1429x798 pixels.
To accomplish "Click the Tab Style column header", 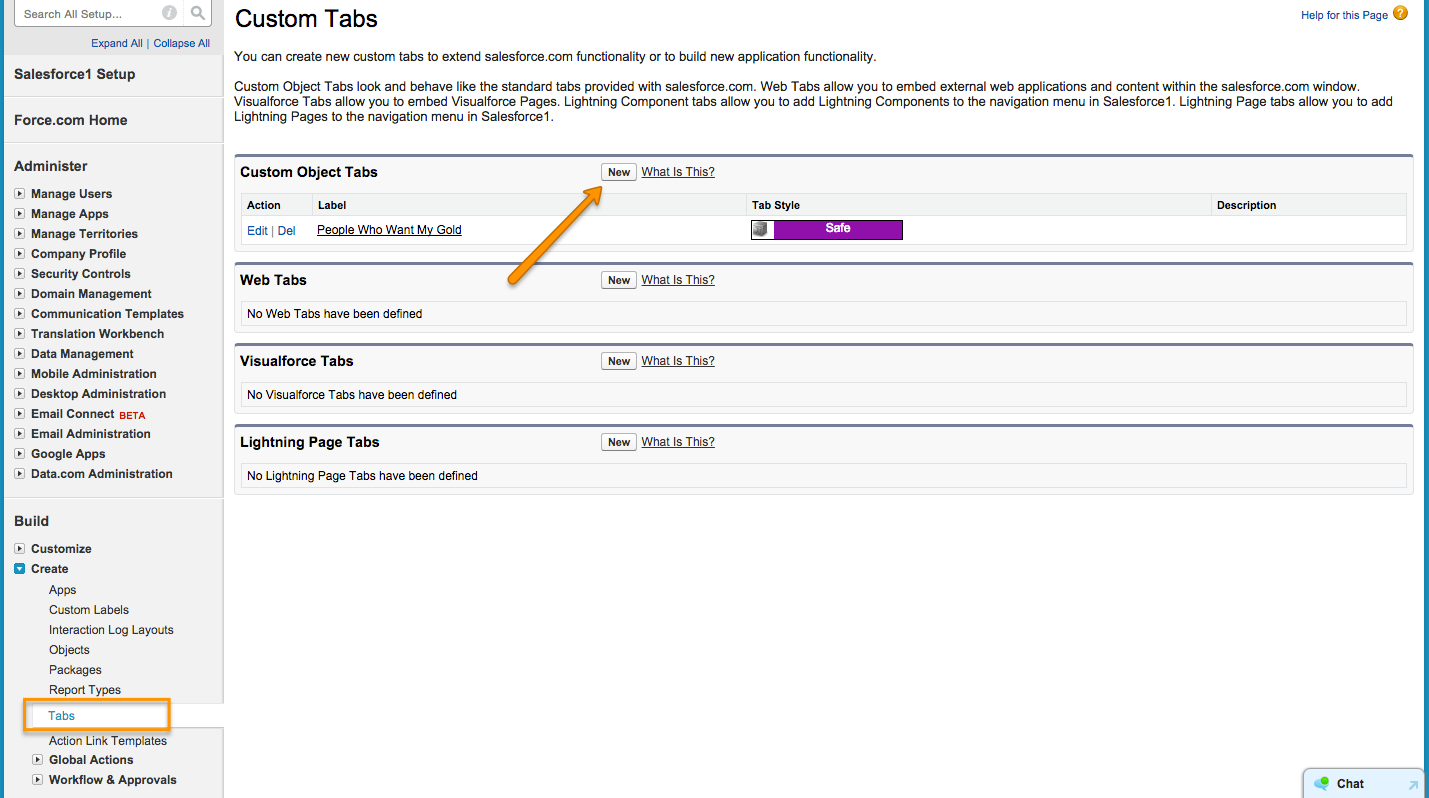I will tap(776, 205).
